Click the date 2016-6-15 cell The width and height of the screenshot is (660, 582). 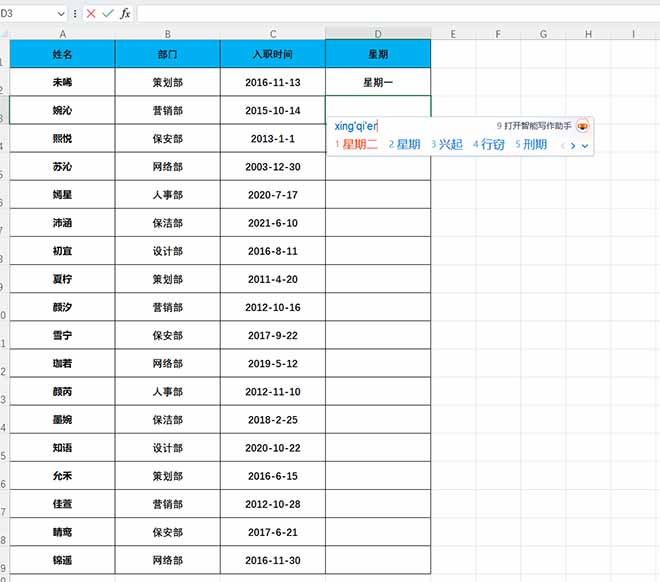coord(273,476)
